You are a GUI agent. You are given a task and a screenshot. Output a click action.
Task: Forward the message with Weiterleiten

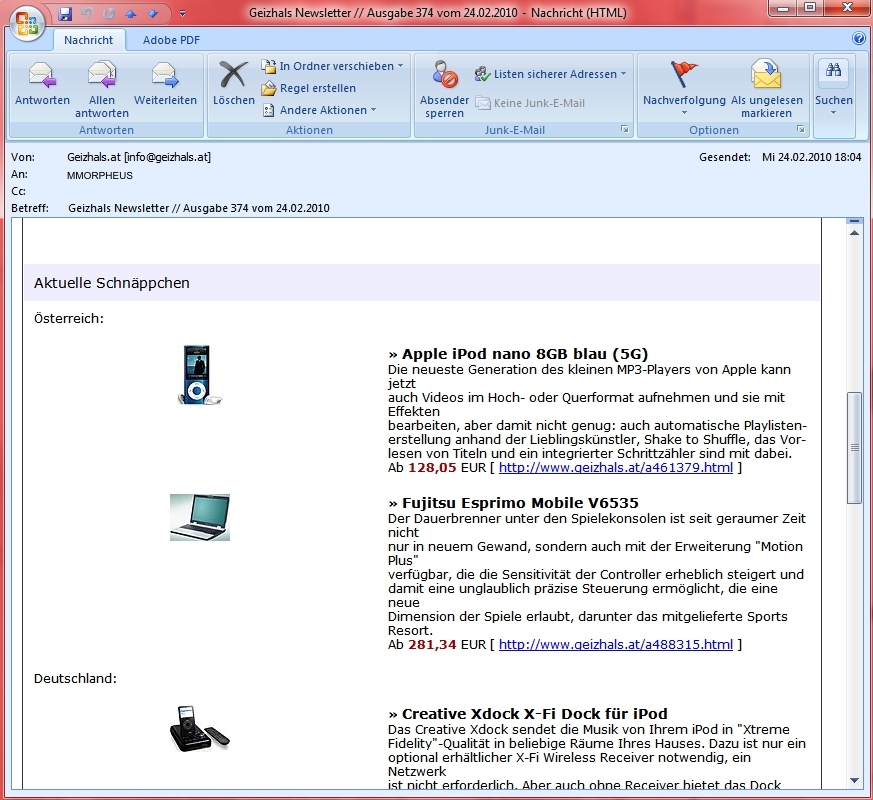click(165, 84)
